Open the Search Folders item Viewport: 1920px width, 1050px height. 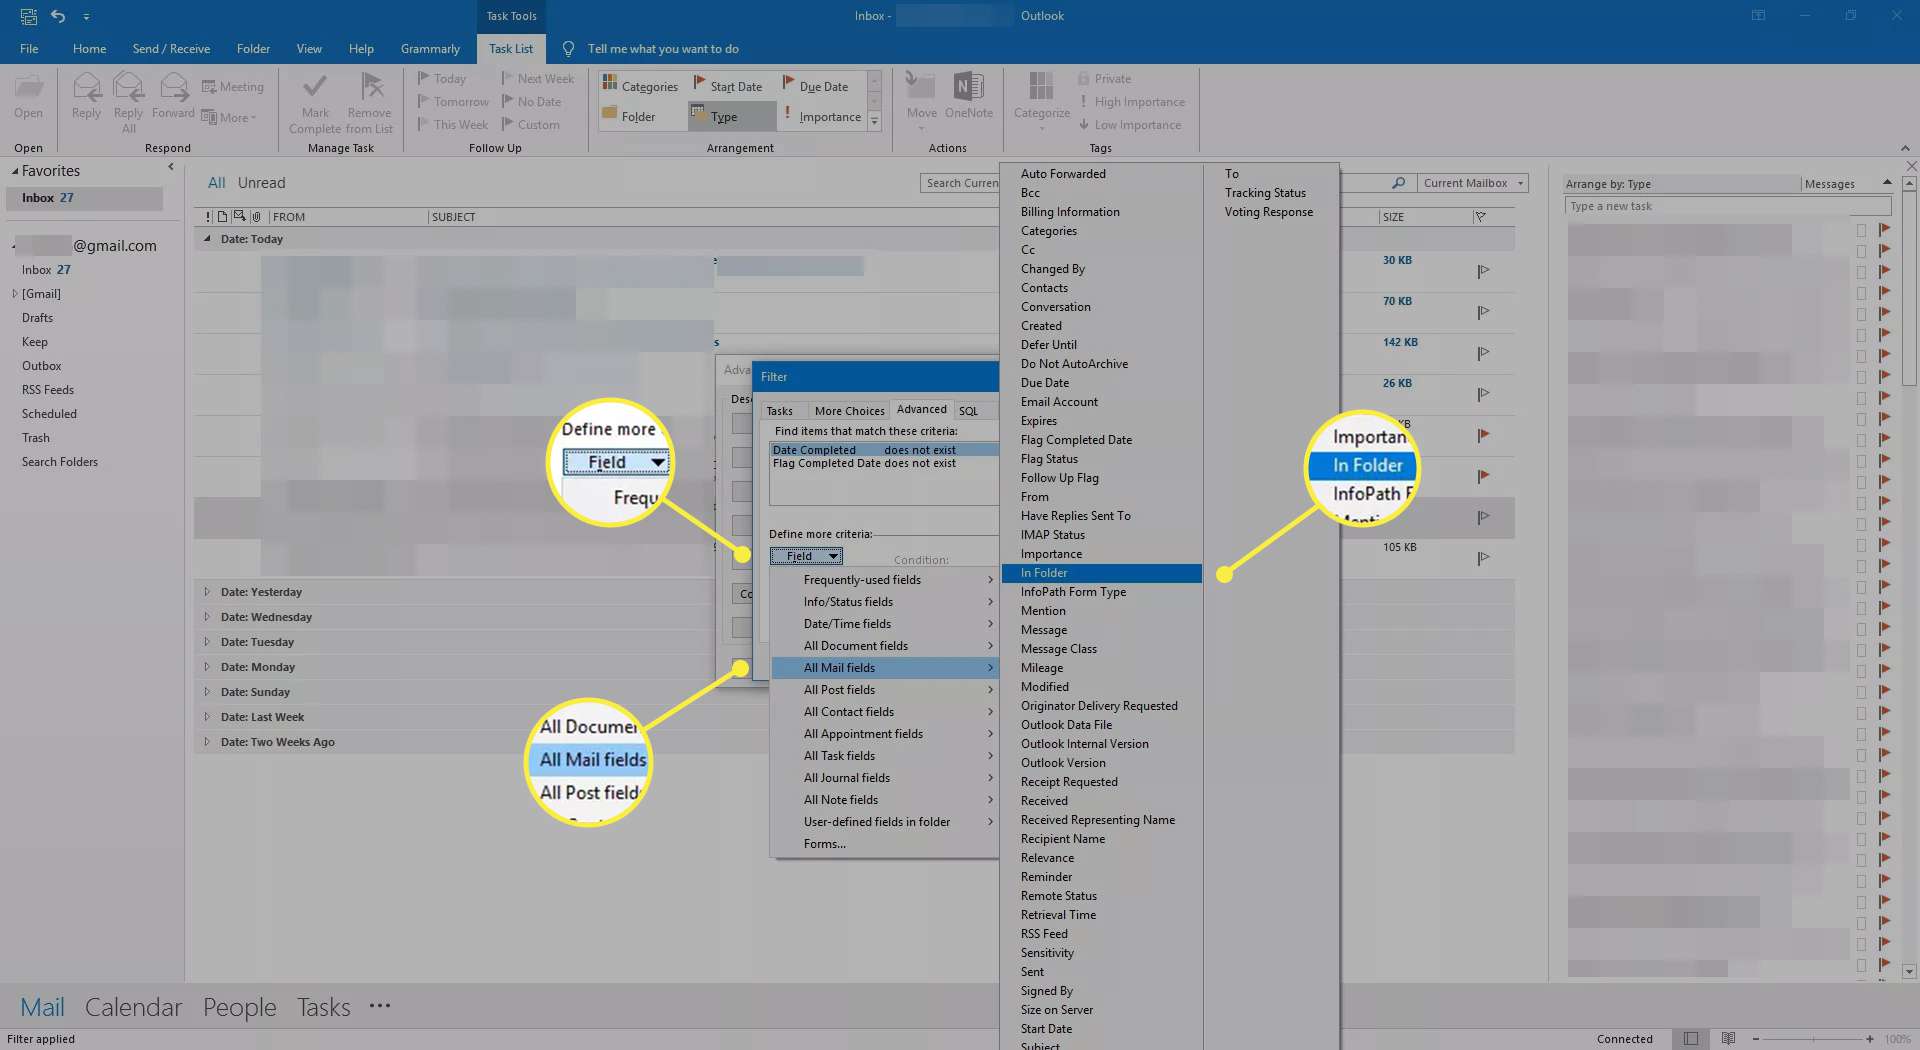click(x=59, y=462)
